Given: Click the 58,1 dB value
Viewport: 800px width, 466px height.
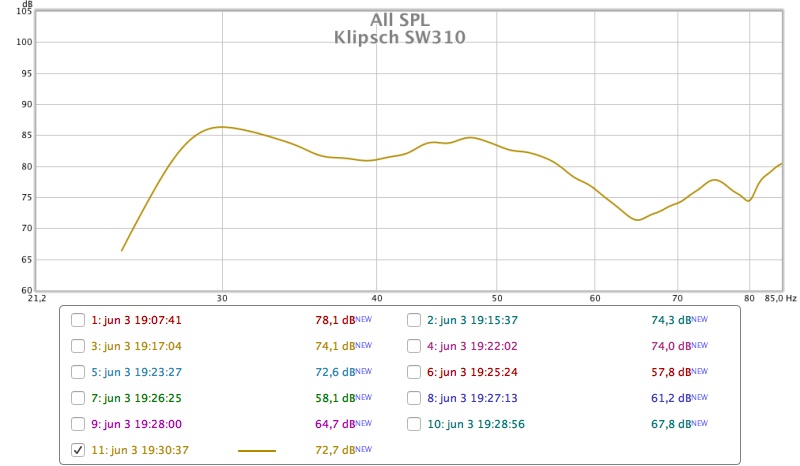Looking at the screenshot, I should pyautogui.click(x=335, y=398).
